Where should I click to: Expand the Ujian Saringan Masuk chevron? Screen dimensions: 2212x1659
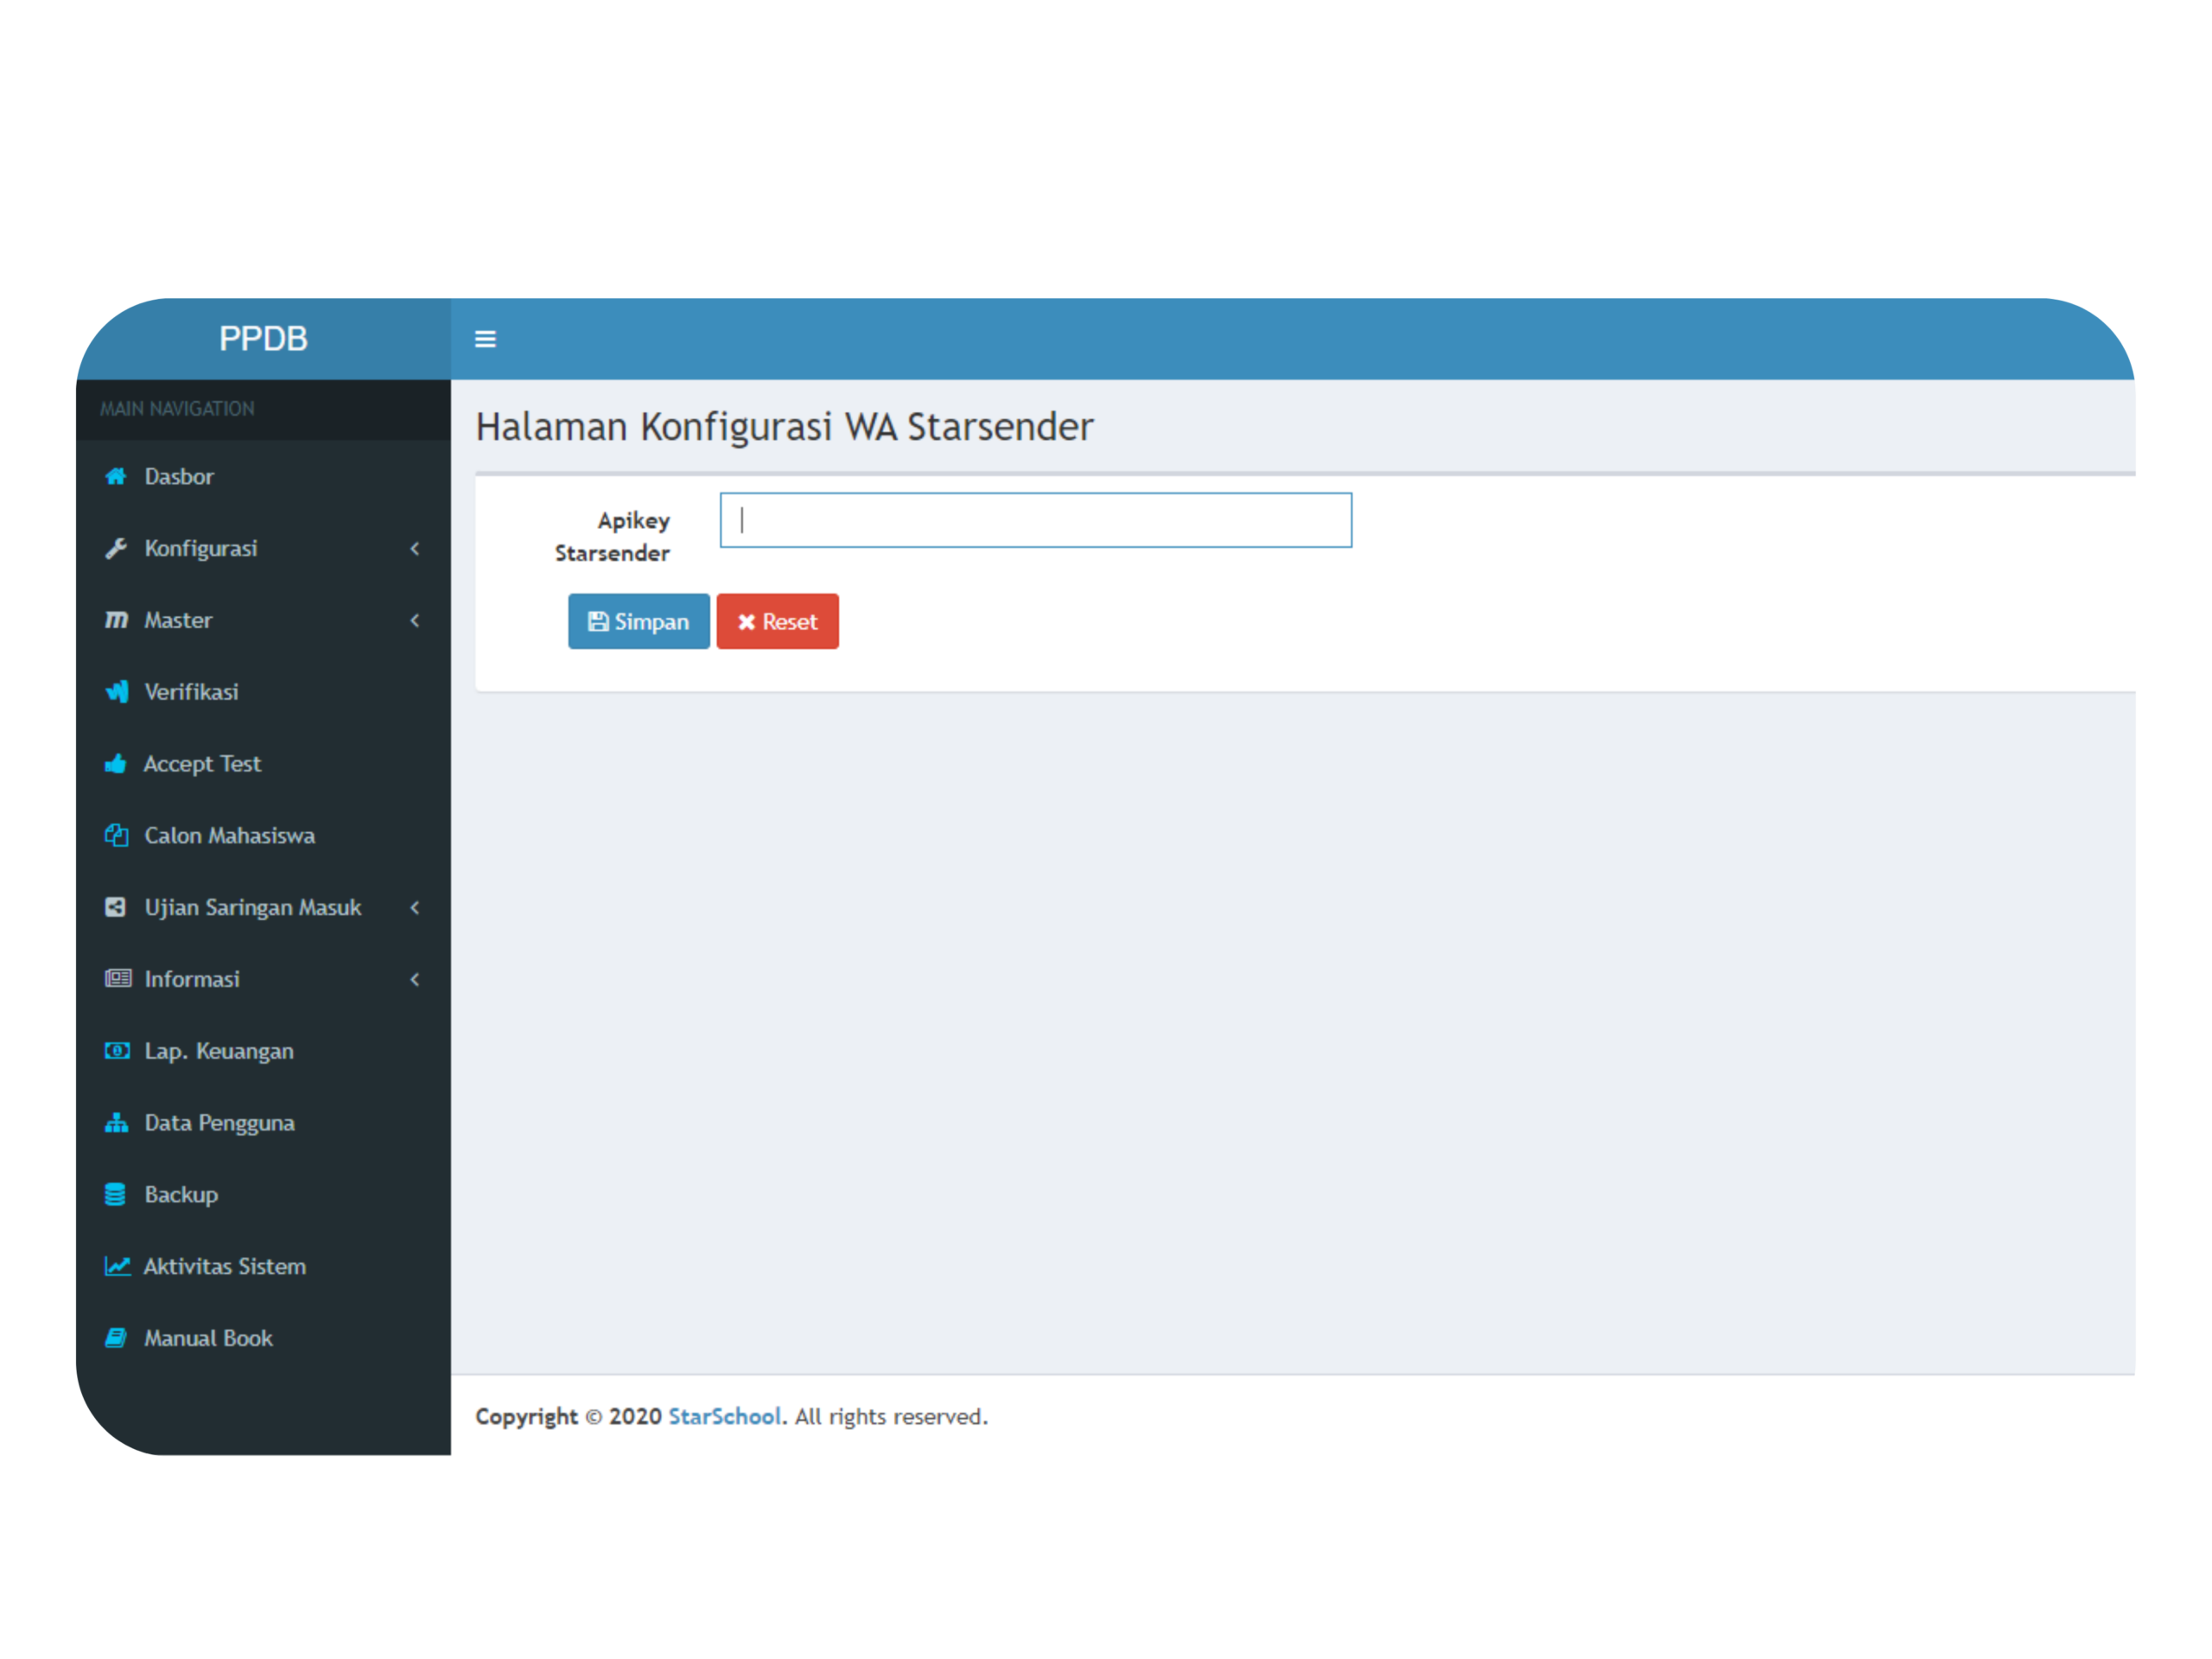coord(415,908)
